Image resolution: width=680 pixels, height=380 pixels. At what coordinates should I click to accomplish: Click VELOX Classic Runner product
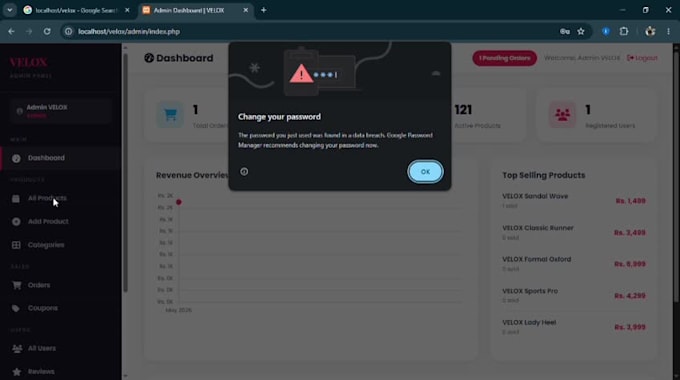click(538, 228)
